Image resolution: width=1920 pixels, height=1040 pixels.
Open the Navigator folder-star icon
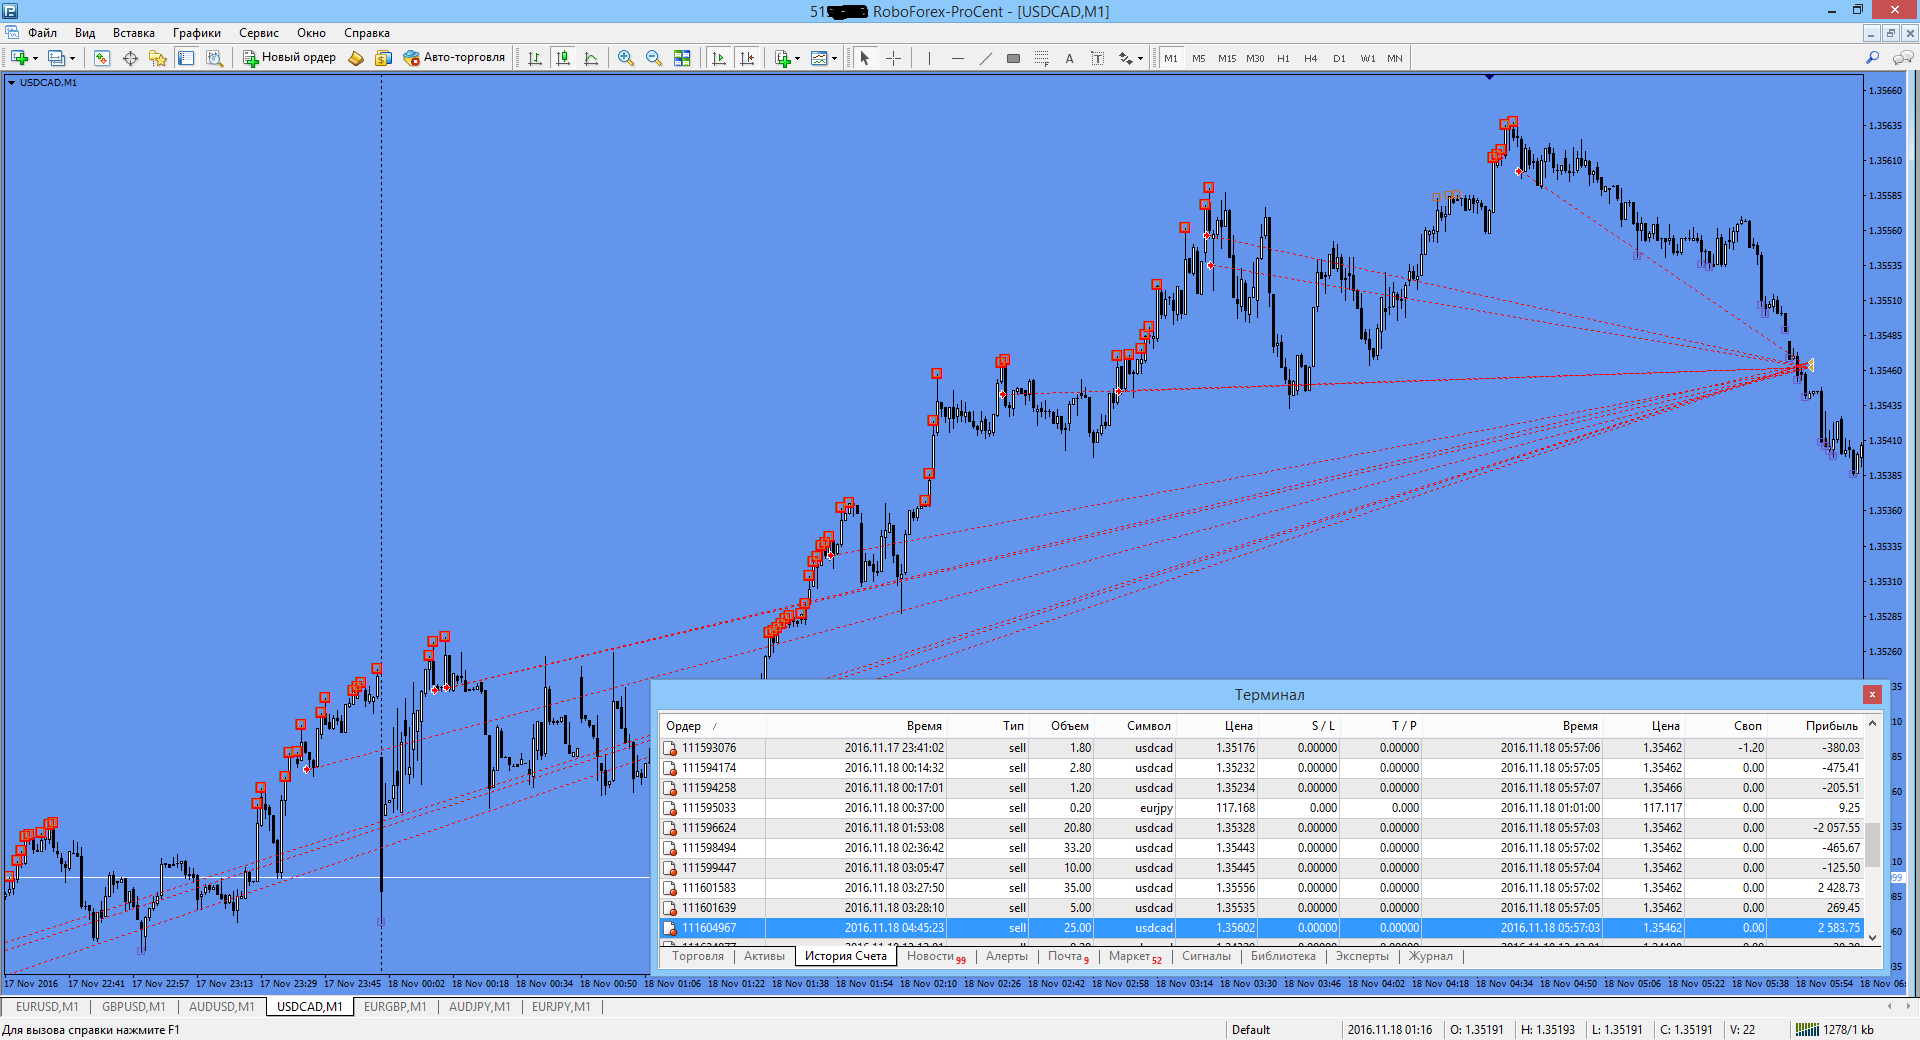[x=158, y=58]
